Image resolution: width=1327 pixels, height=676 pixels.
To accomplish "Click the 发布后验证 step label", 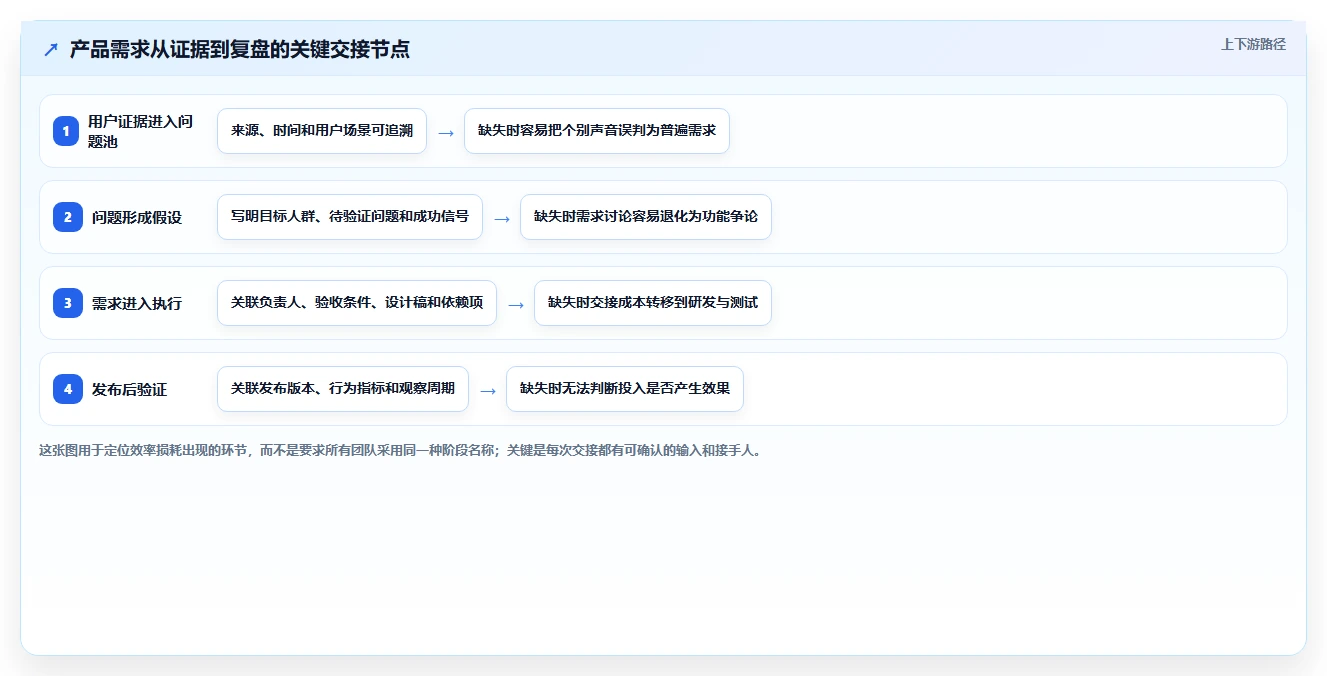I will click(130, 389).
